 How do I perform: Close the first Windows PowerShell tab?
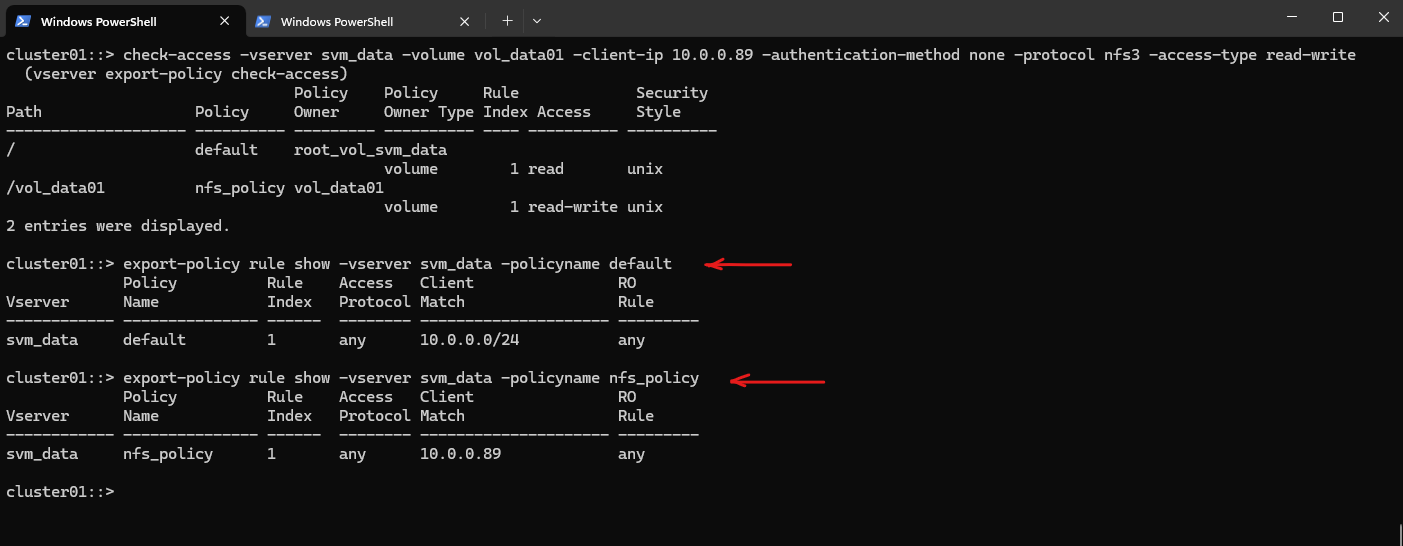(x=224, y=21)
